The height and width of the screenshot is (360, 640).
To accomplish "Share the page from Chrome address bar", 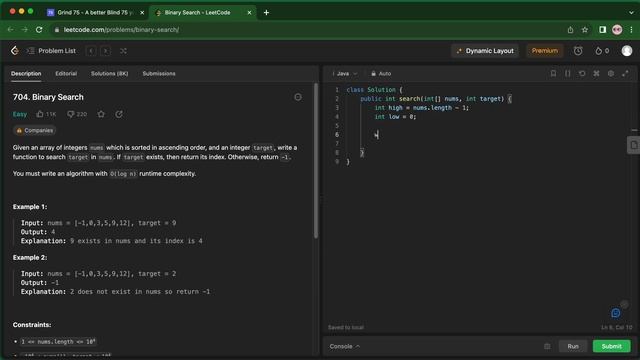I will tap(570, 30).
